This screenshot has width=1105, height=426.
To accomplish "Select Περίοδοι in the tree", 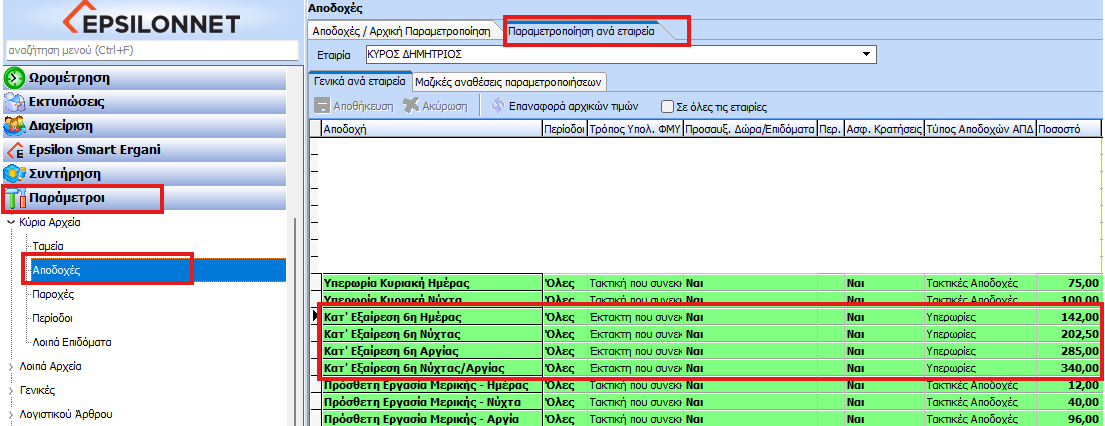I will click(53, 318).
